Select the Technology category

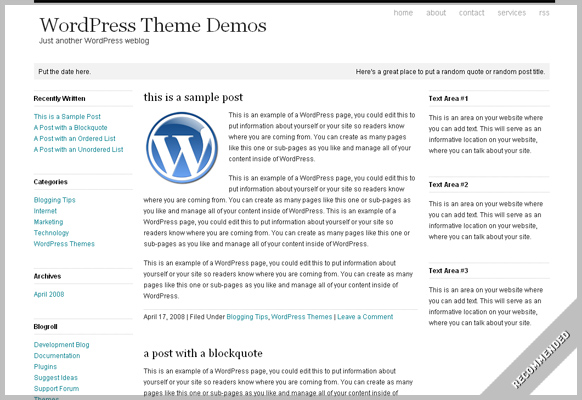51,233
